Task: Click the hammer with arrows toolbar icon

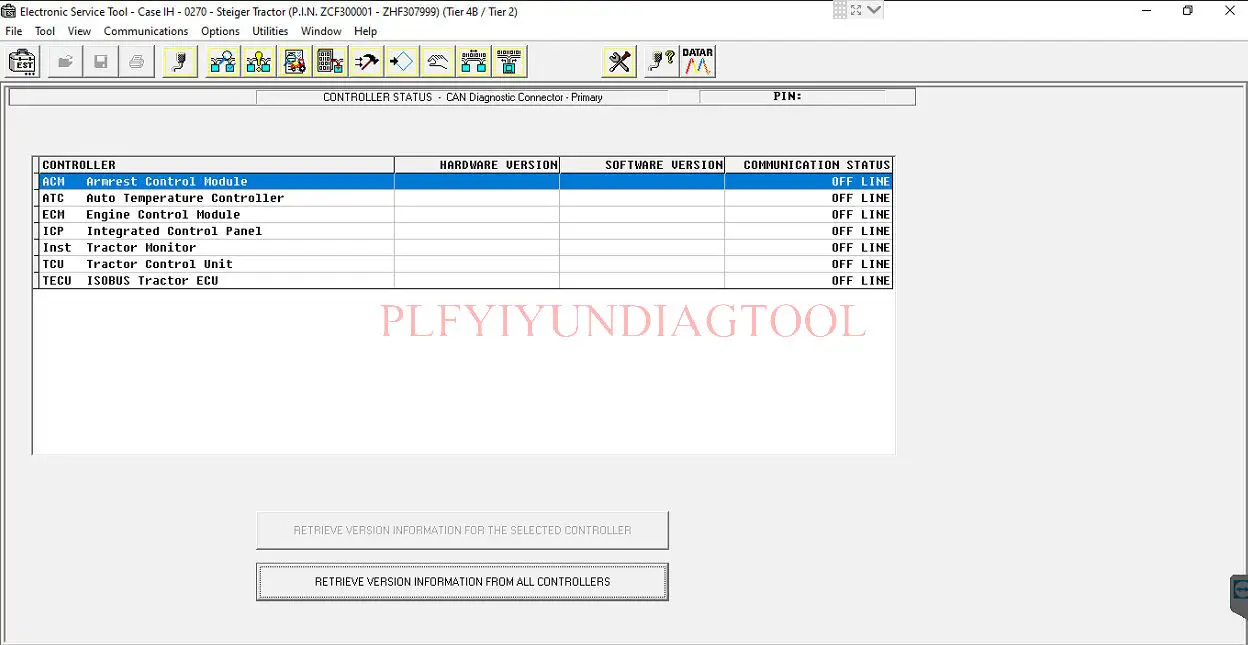Action: click(366, 62)
